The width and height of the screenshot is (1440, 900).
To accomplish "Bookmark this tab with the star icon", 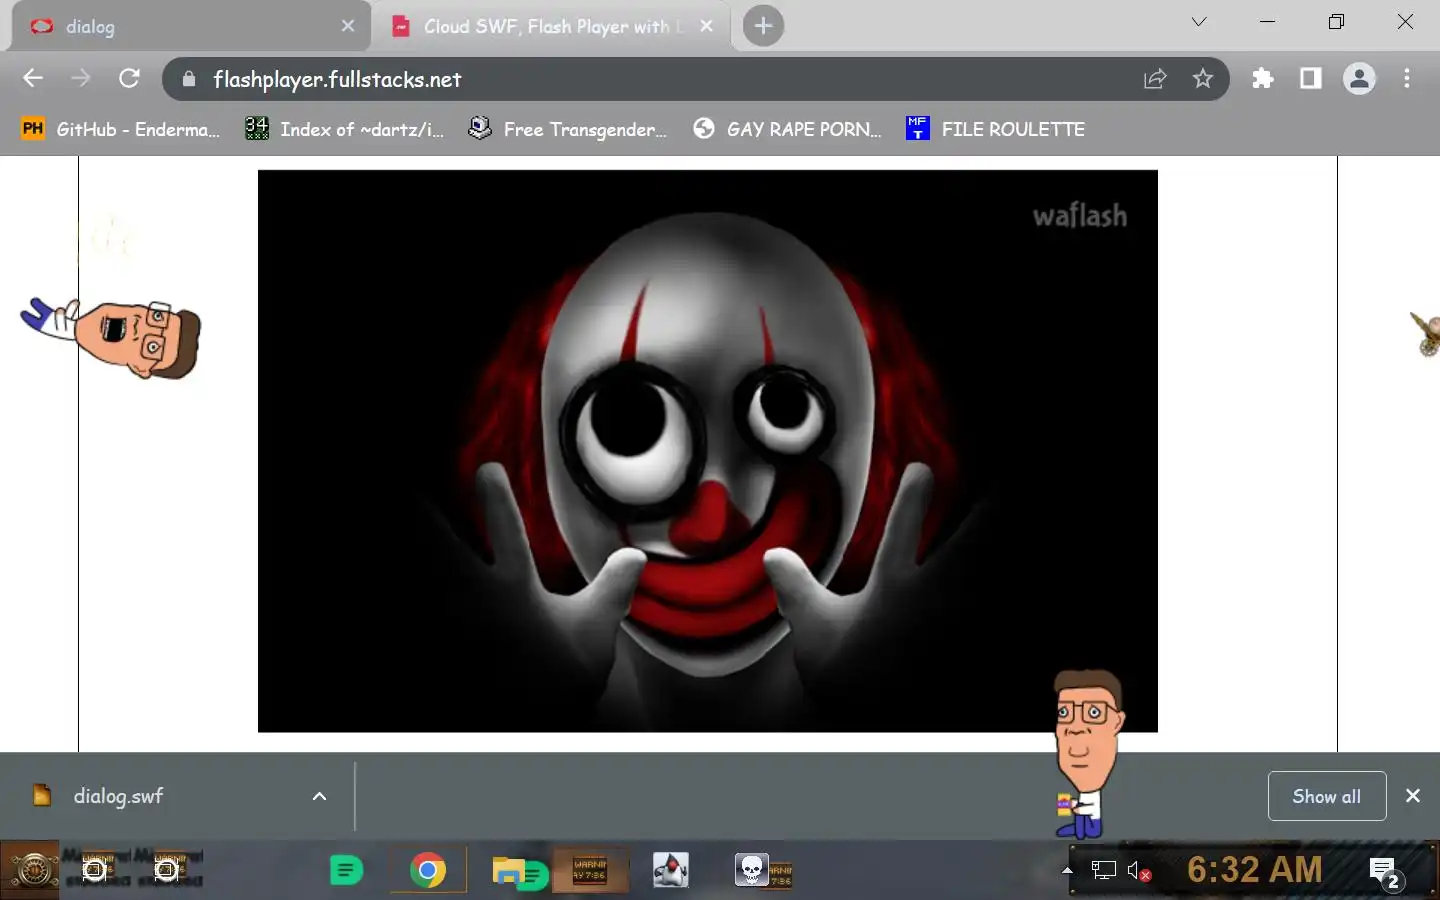I will click(1202, 79).
